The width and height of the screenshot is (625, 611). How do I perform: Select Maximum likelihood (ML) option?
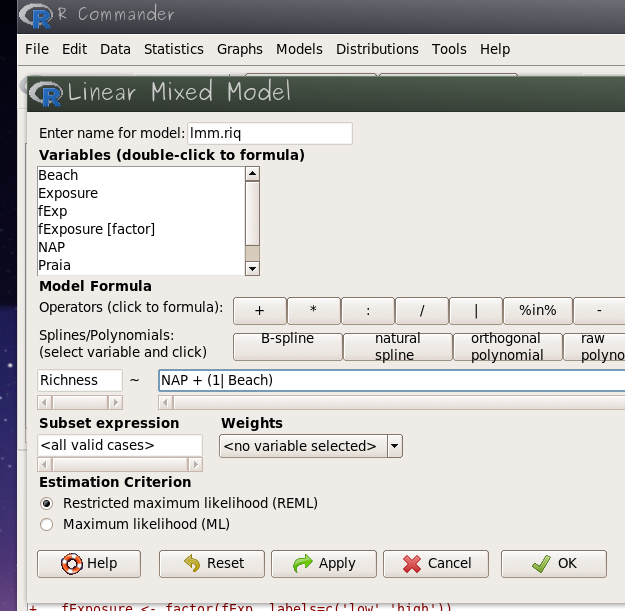[x=46, y=524]
